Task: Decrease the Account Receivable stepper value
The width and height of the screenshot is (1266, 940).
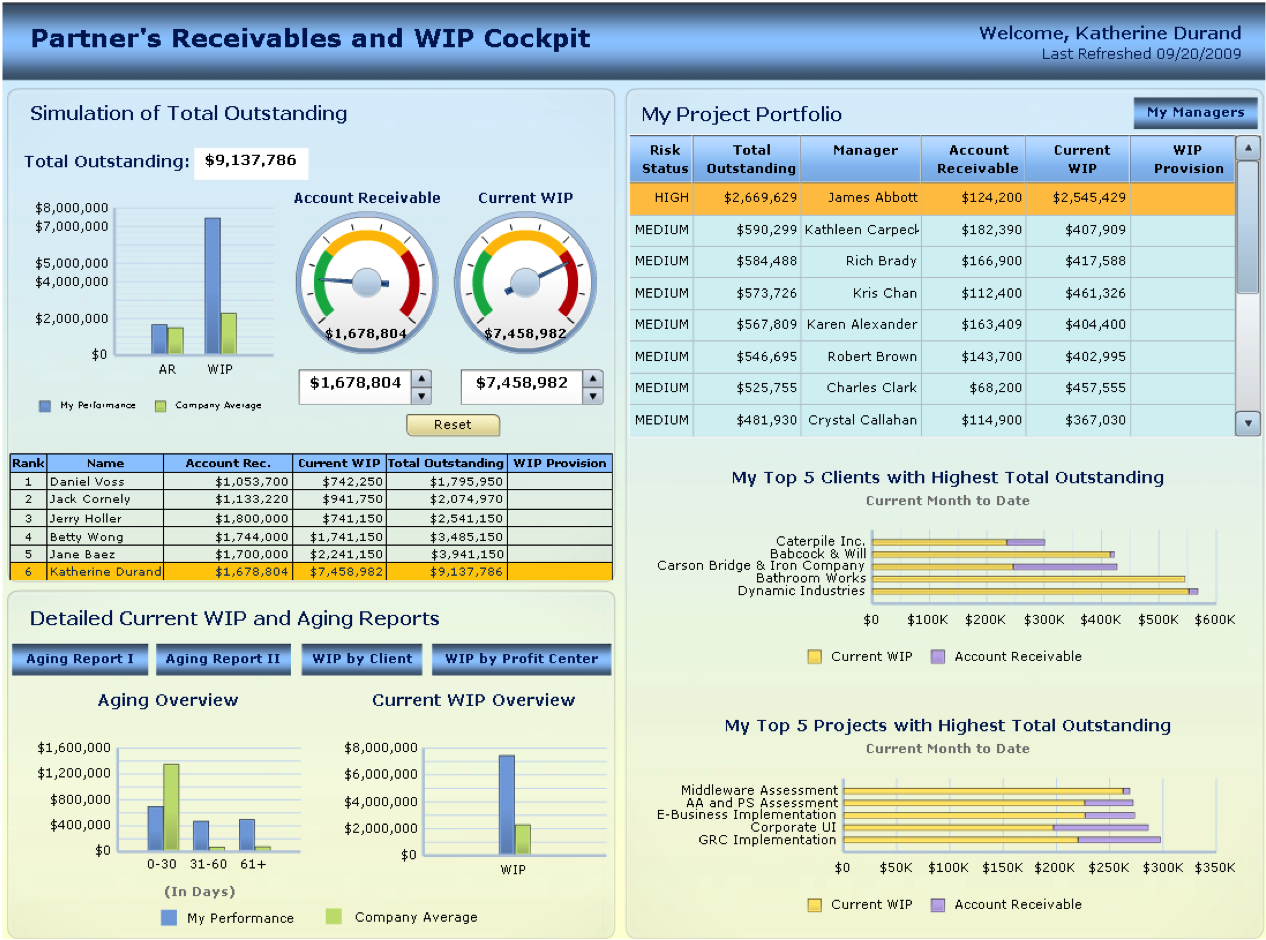Action: tap(422, 396)
